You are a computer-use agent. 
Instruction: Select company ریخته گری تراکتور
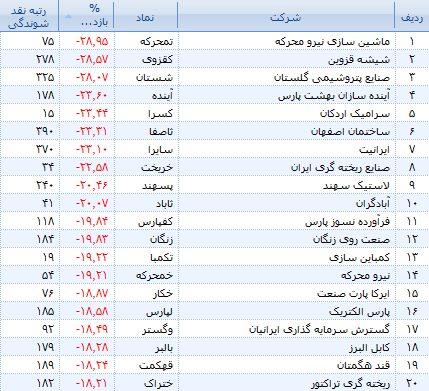tap(350, 383)
